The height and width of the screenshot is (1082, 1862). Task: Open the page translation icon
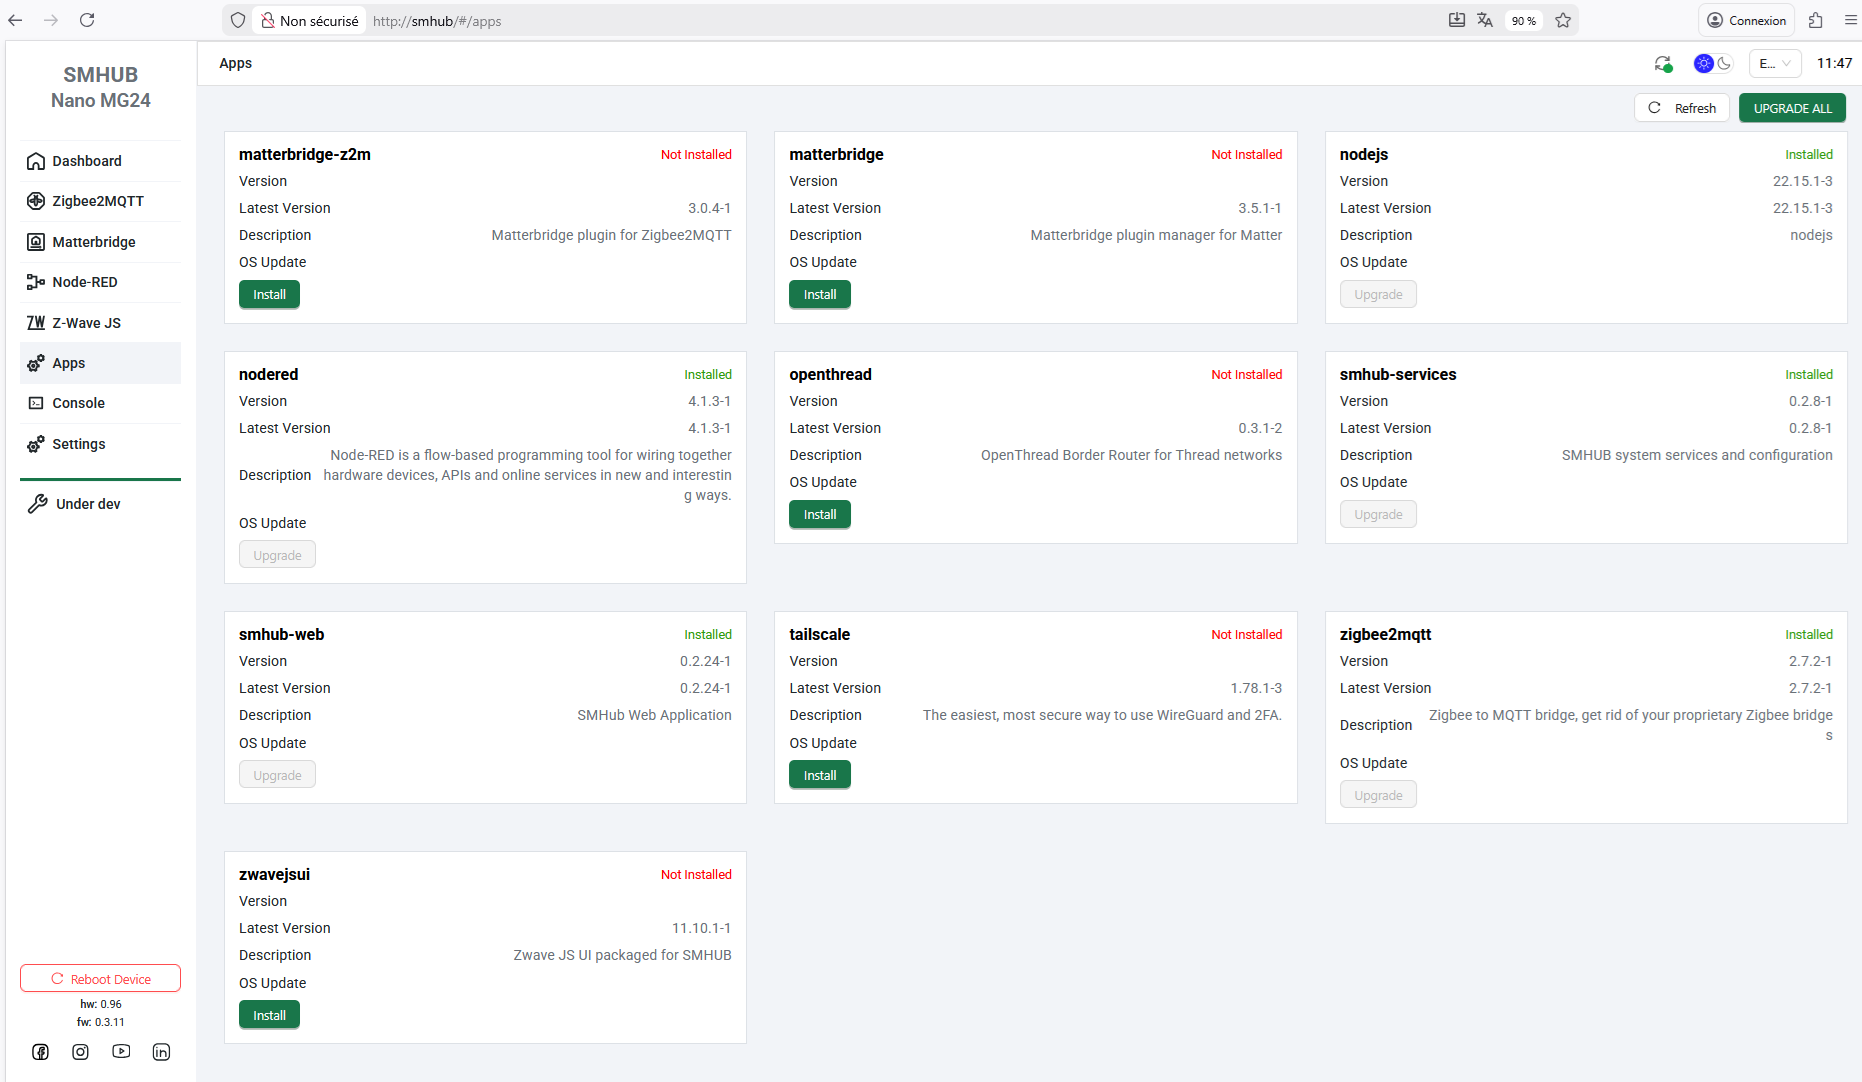(x=1485, y=20)
